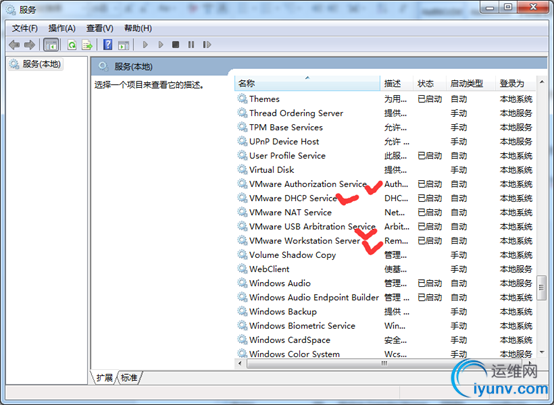
Task: Select the VMware USB Arbitration Service row
Action: click(x=385, y=227)
